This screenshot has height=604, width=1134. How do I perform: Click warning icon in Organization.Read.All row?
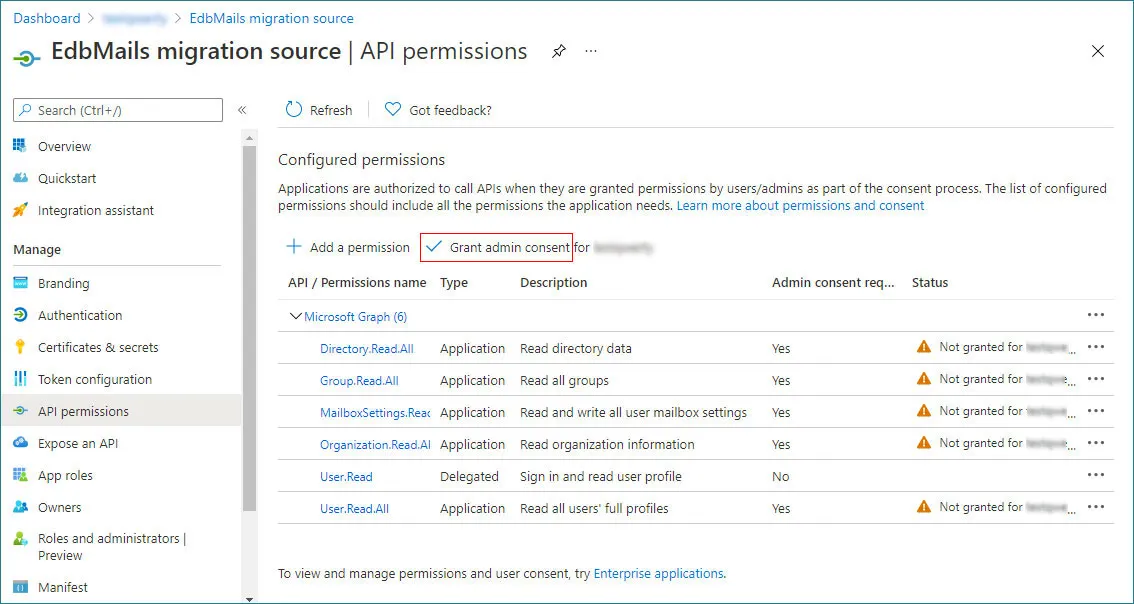[924, 442]
